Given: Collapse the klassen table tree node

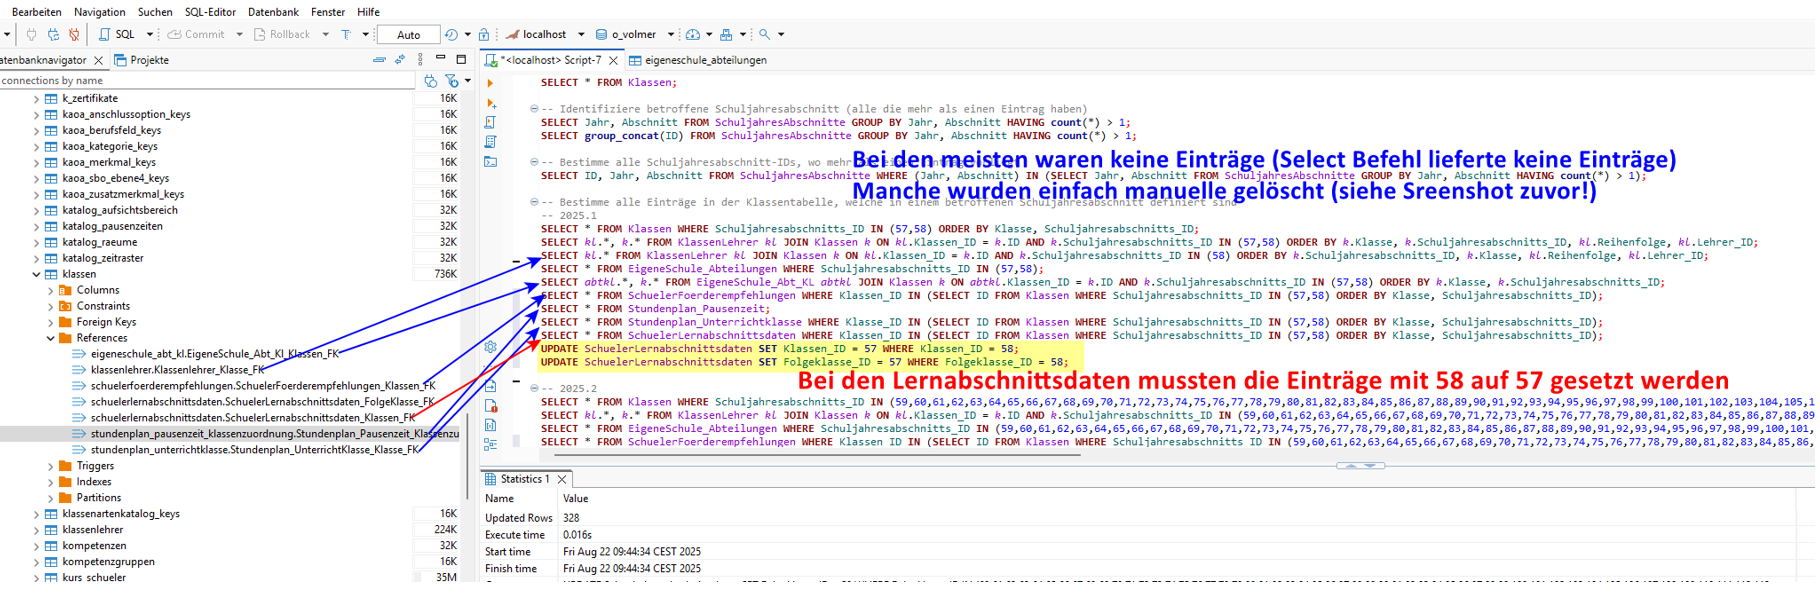Looking at the screenshot, I should 37,274.
